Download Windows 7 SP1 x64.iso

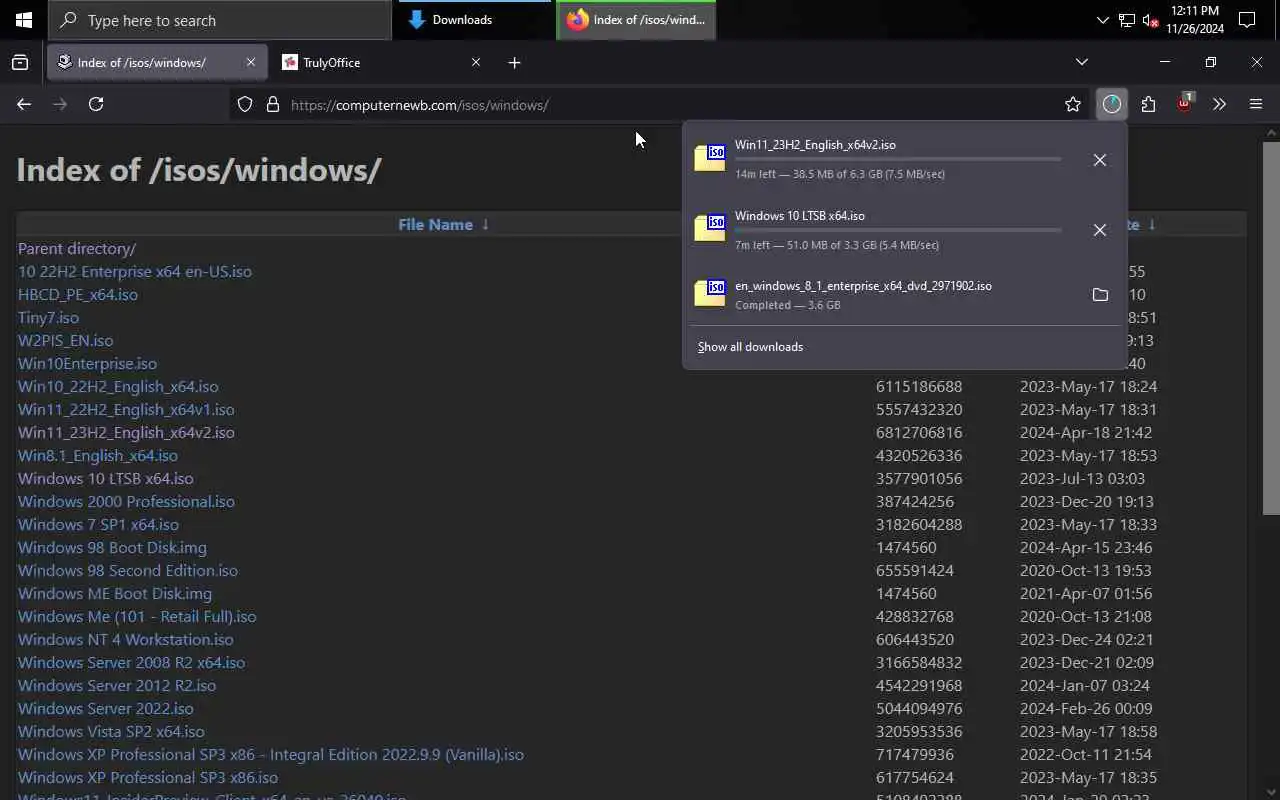coord(98,524)
